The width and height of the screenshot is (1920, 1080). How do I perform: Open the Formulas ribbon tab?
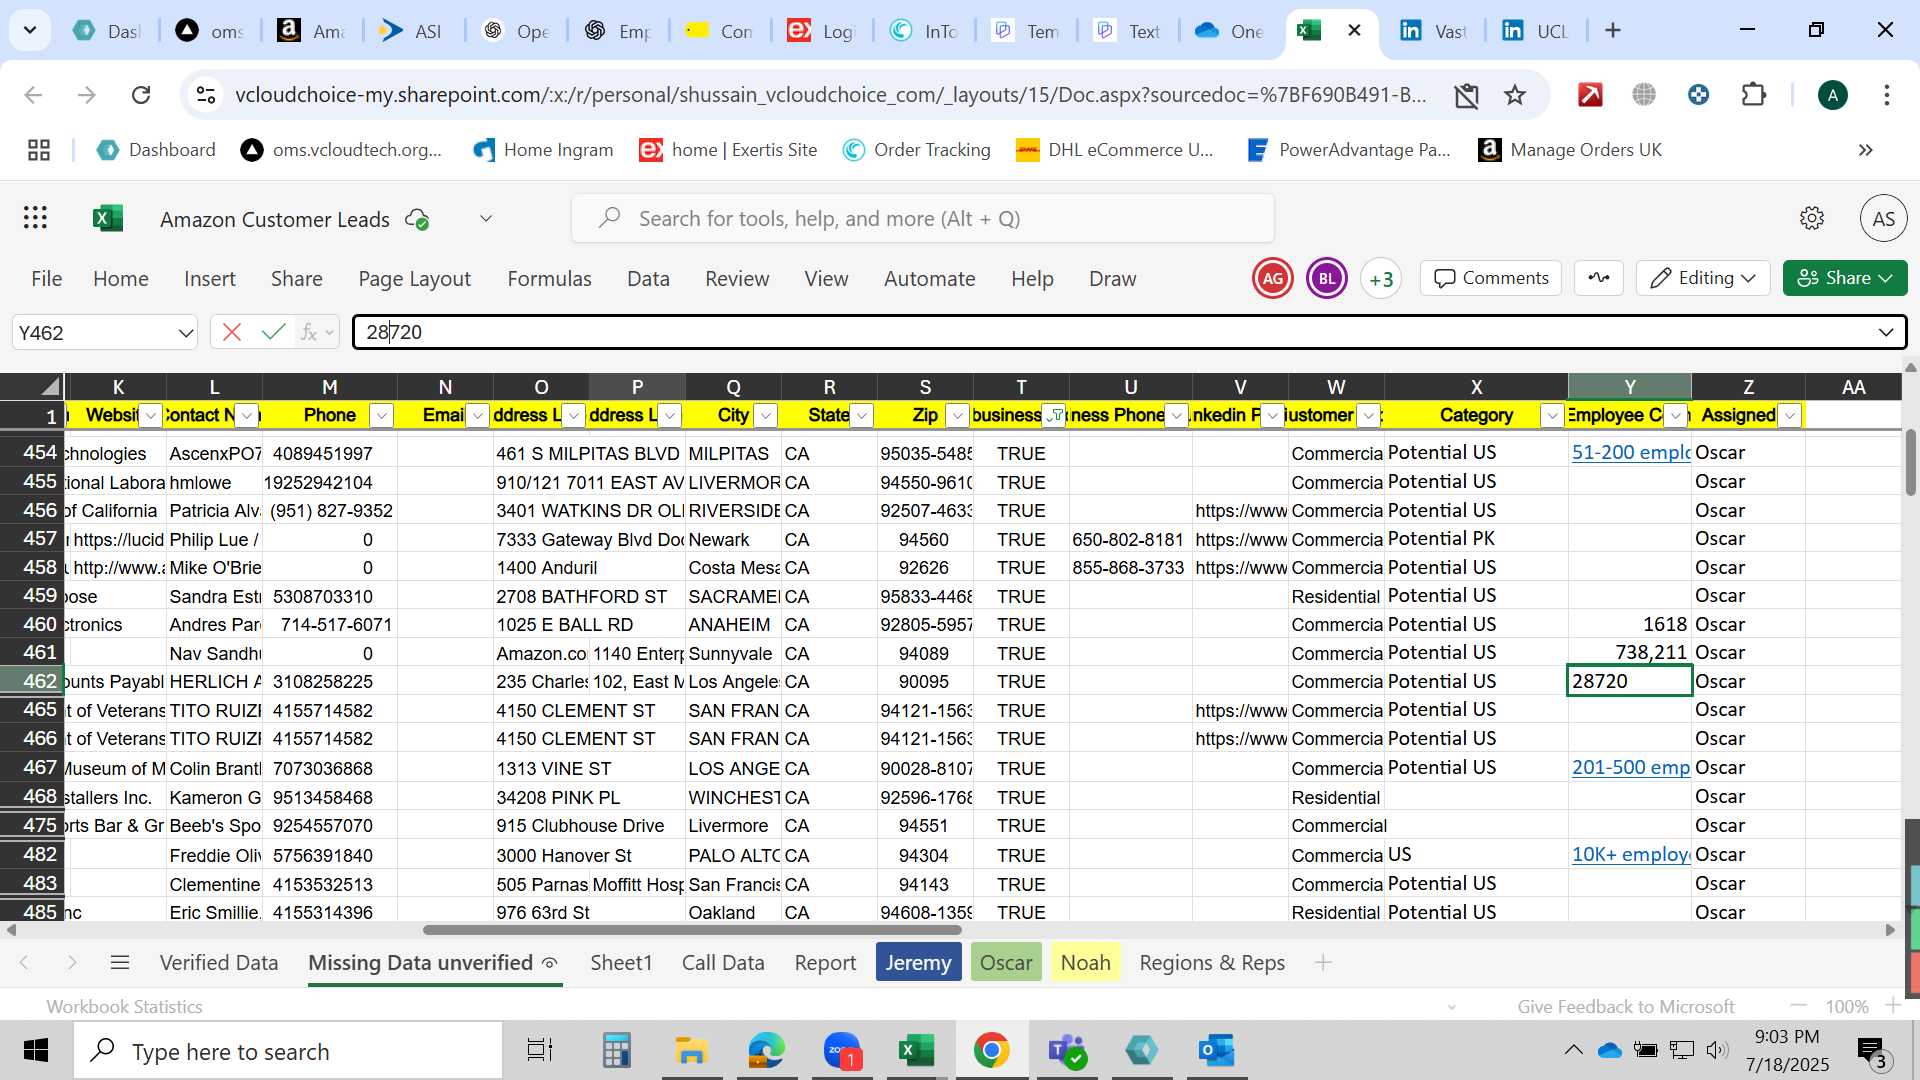click(549, 279)
